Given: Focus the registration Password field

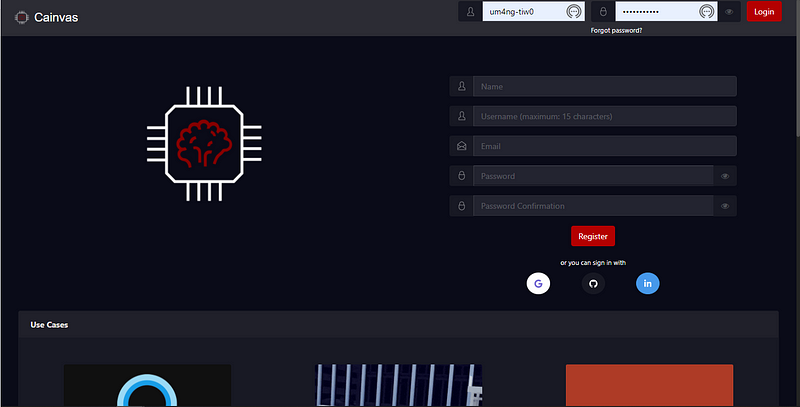Looking at the screenshot, I should (x=593, y=176).
